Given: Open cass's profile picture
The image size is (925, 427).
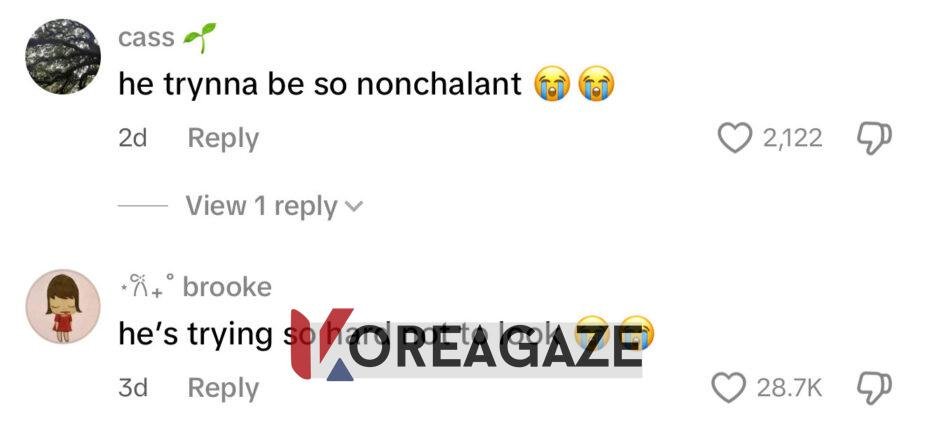Looking at the screenshot, I should click(x=63, y=57).
